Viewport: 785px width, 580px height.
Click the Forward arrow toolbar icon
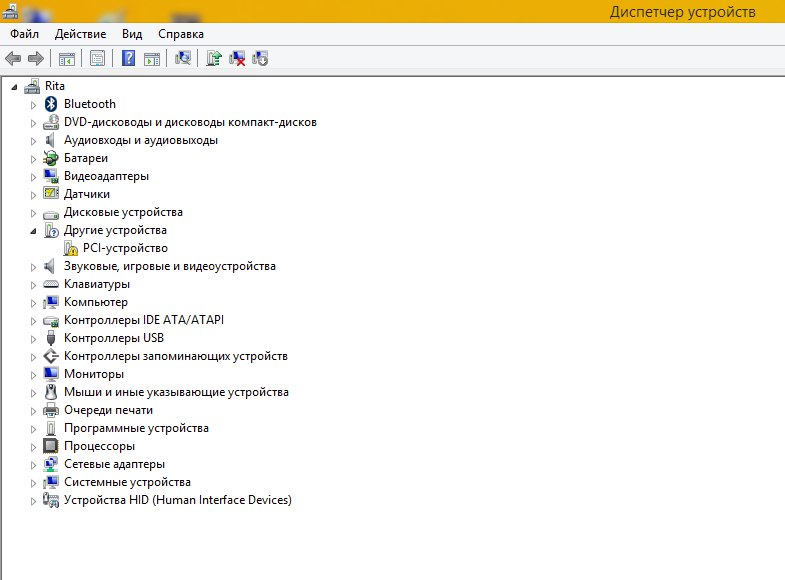point(36,59)
